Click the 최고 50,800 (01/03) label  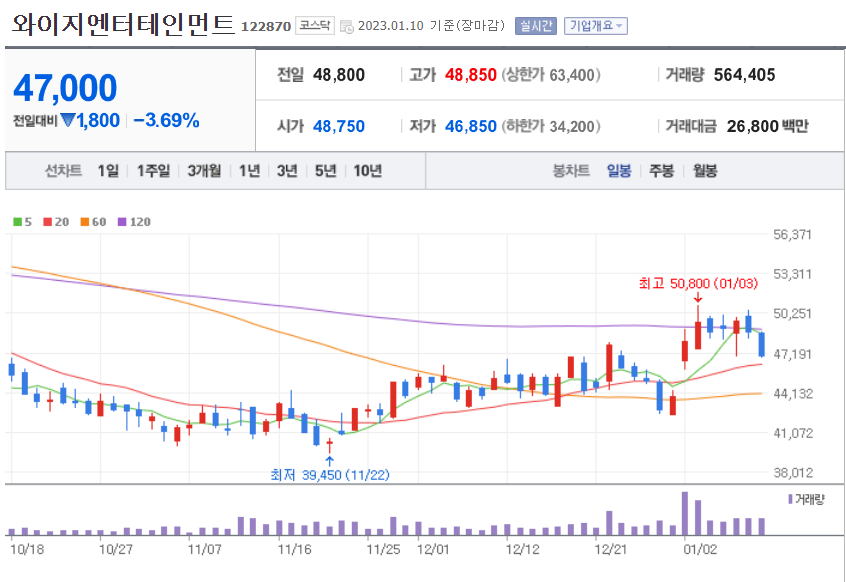coord(698,283)
